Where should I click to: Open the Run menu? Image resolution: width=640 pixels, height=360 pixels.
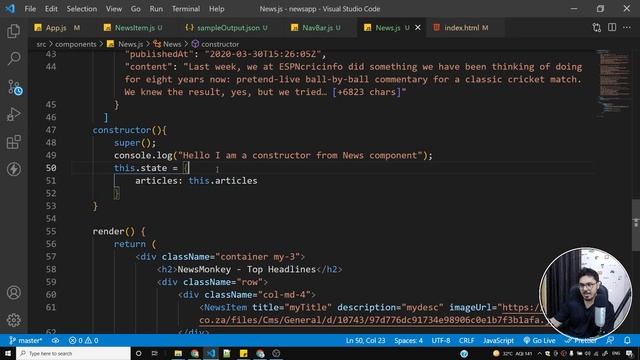coord(156,9)
